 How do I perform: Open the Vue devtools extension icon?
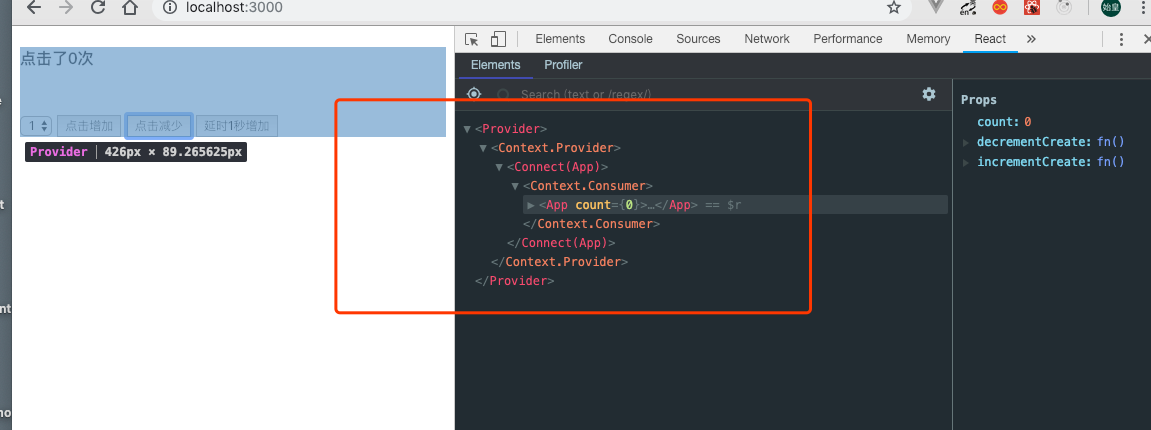pyautogui.click(x=935, y=7)
